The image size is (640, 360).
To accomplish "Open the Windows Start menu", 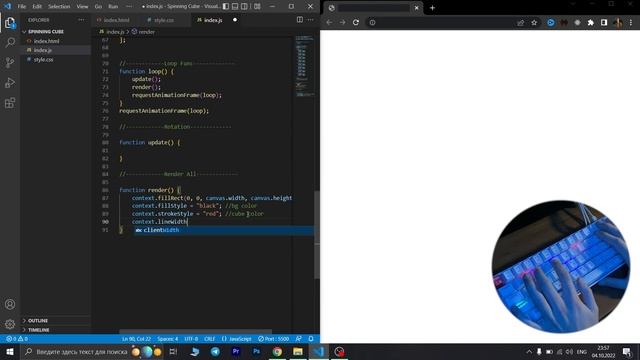I will coord(10,351).
